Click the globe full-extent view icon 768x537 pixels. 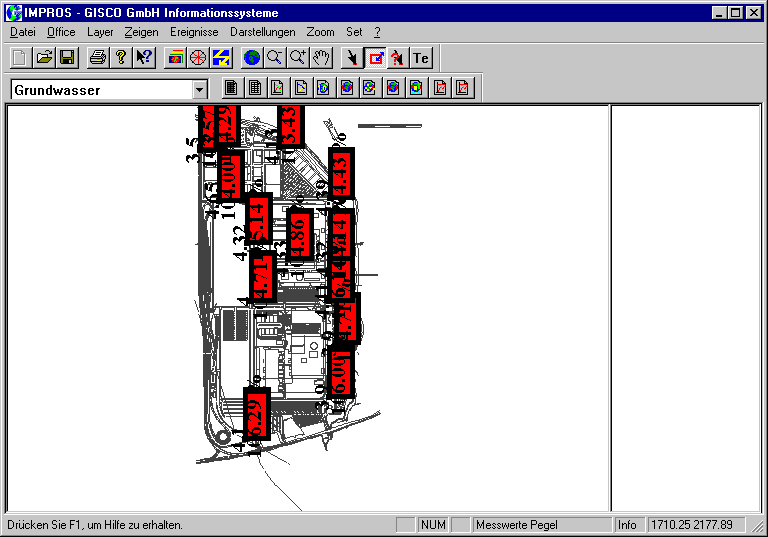(251, 58)
